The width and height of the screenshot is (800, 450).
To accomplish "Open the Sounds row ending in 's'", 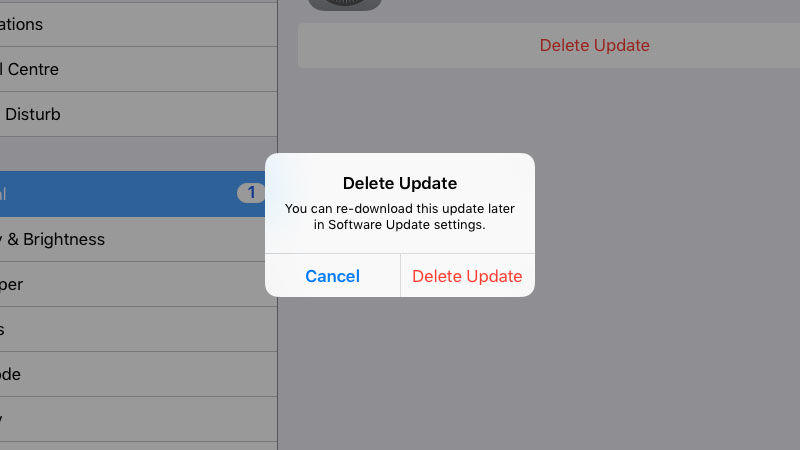I will pos(138,329).
